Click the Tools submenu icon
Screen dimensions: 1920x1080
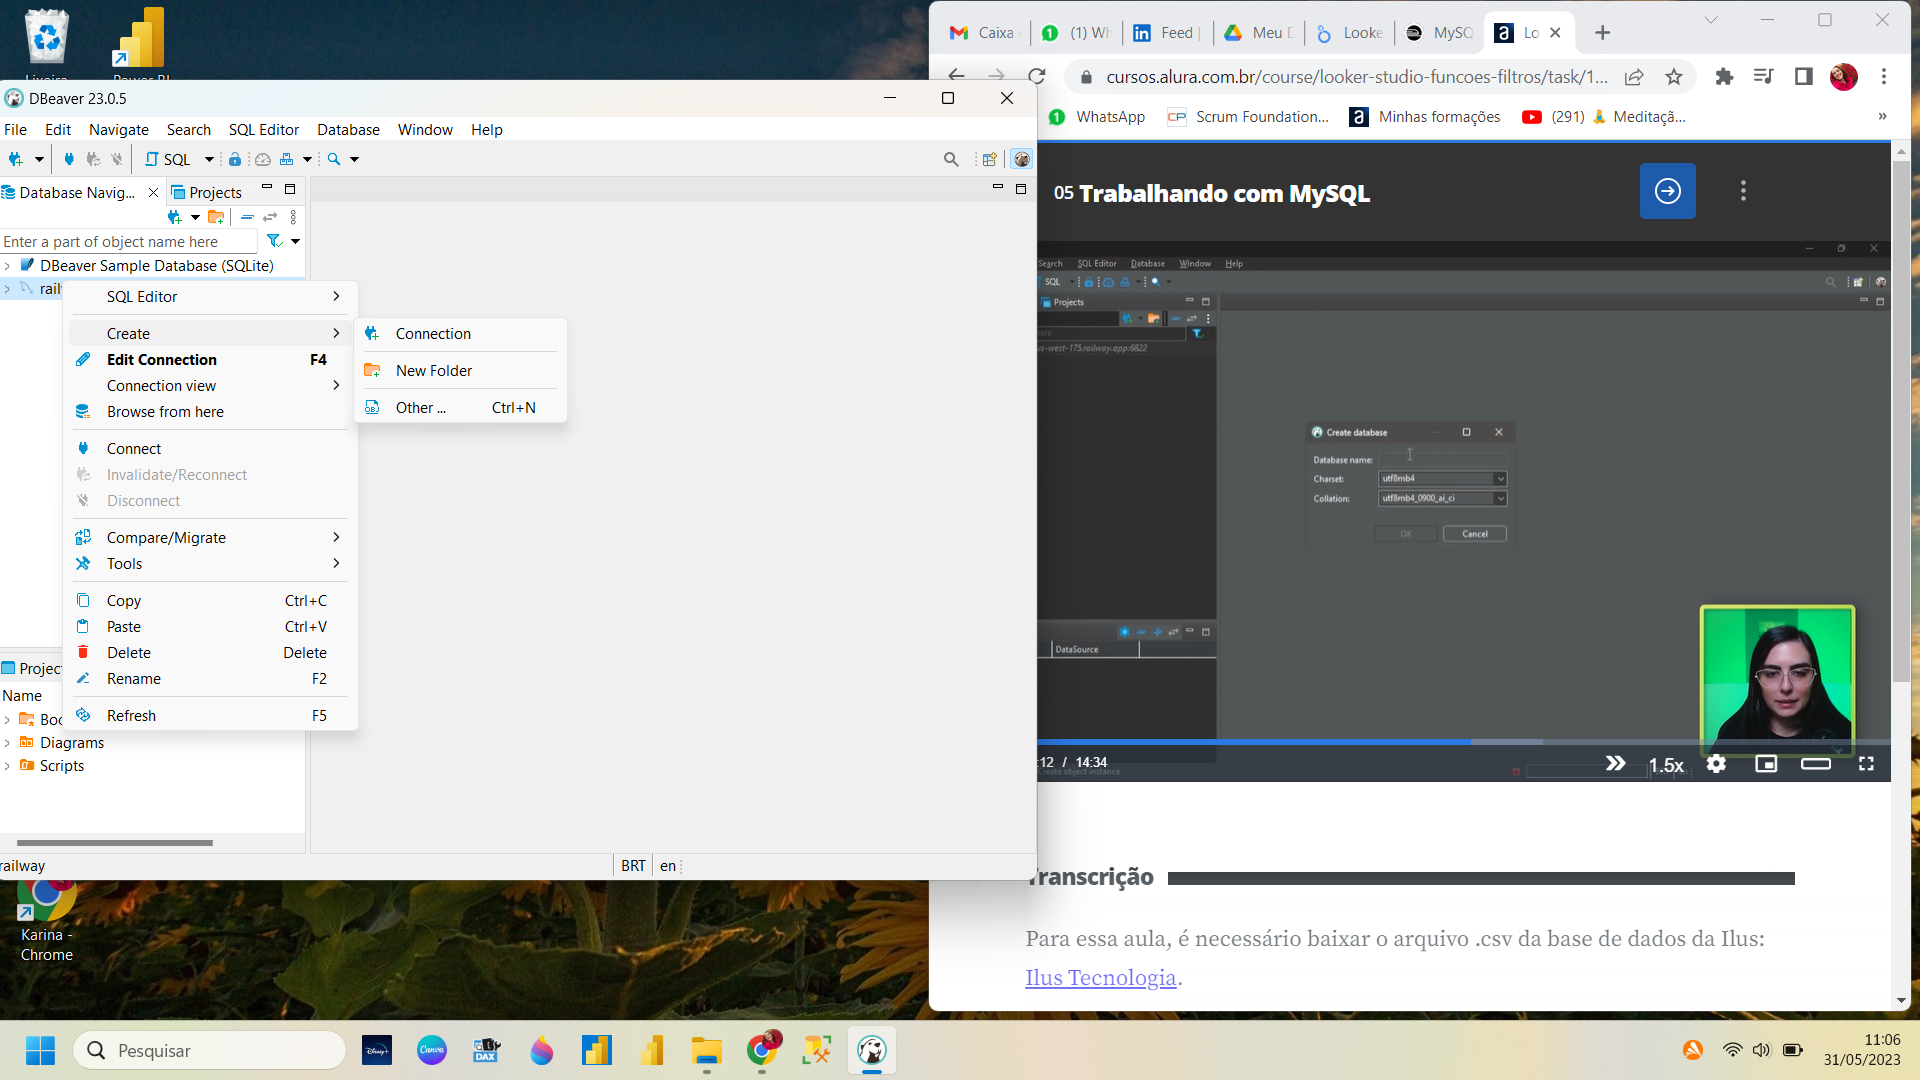(x=336, y=563)
